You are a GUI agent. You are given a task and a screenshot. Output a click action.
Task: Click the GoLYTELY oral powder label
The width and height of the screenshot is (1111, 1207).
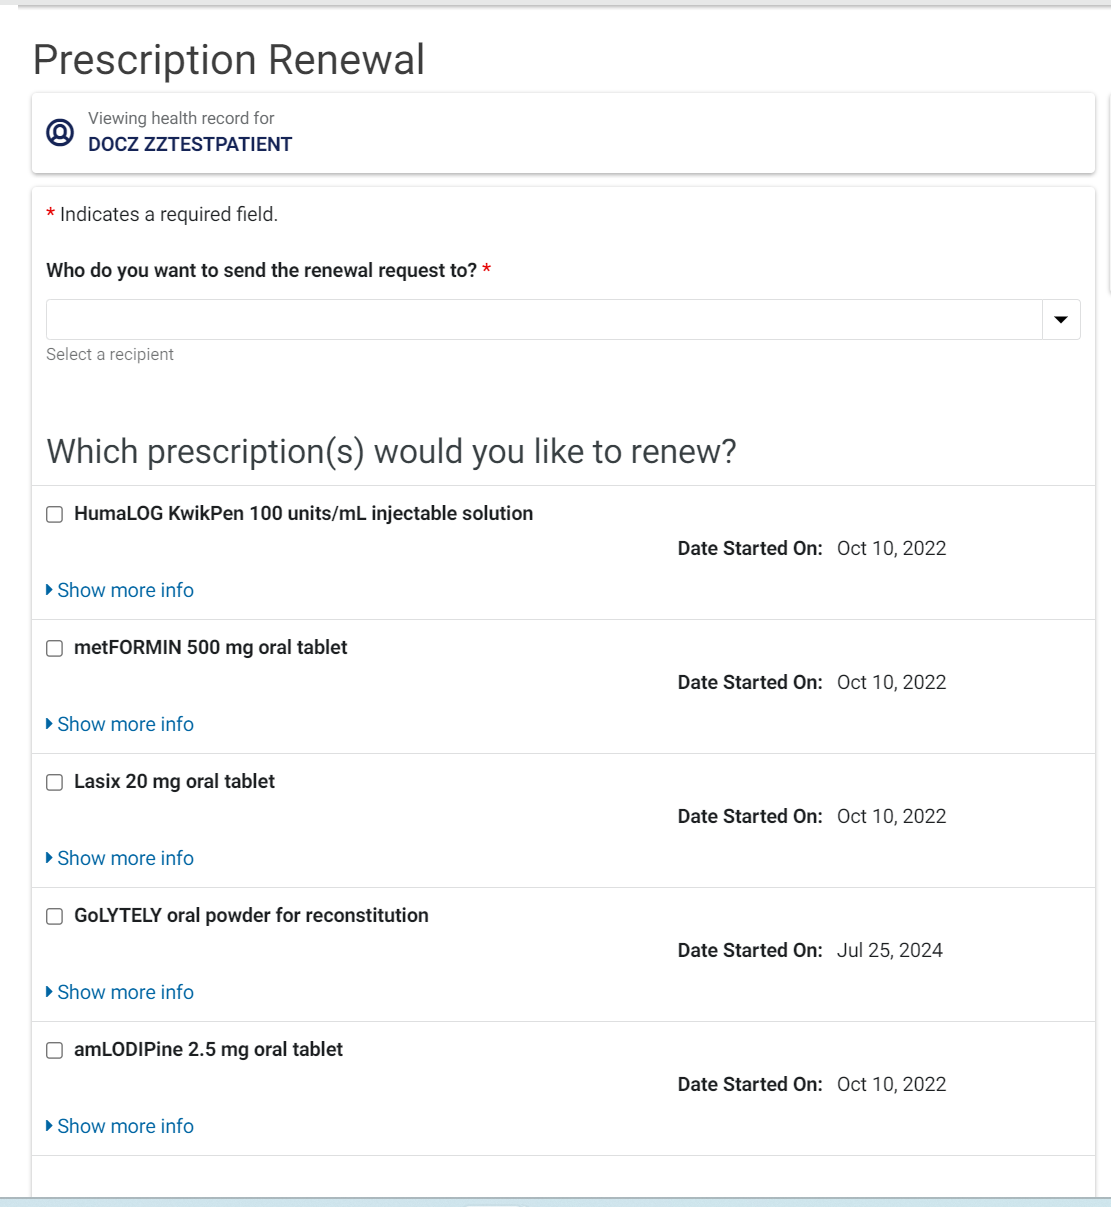[251, 915]
